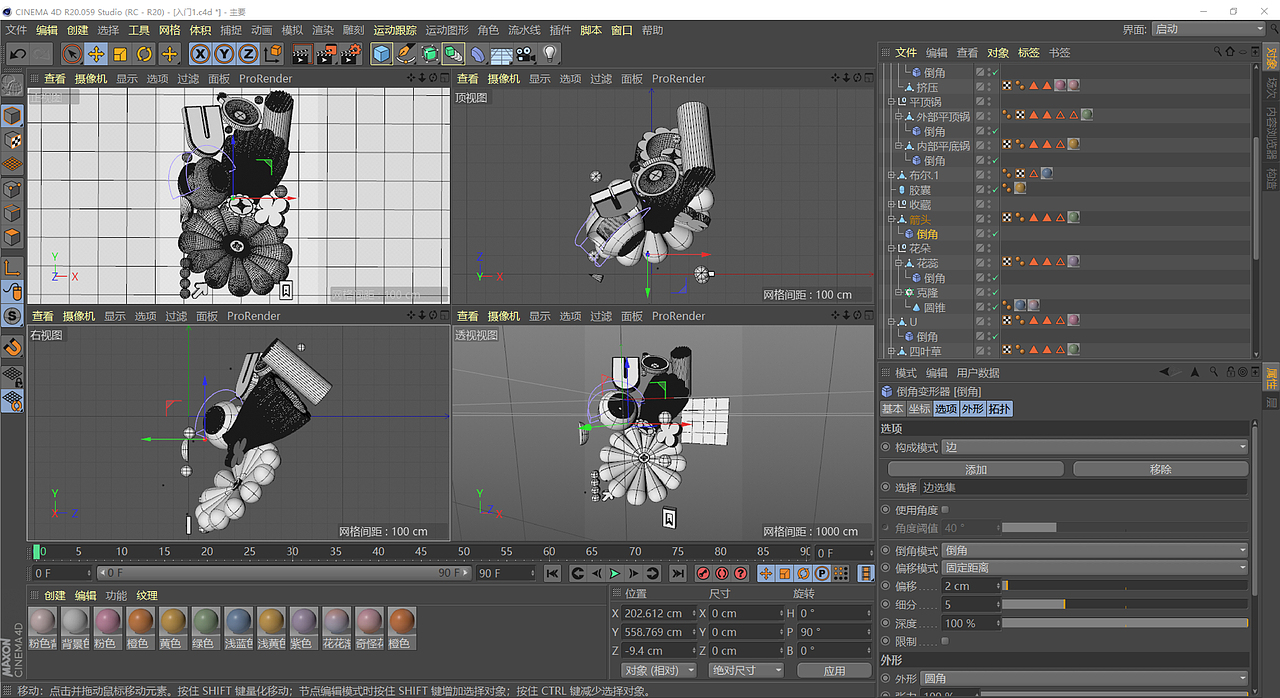Disable the checkmark on 箭头's 倒角 deformer
The height and width of the screenshot is (698, 1280).
995,234
